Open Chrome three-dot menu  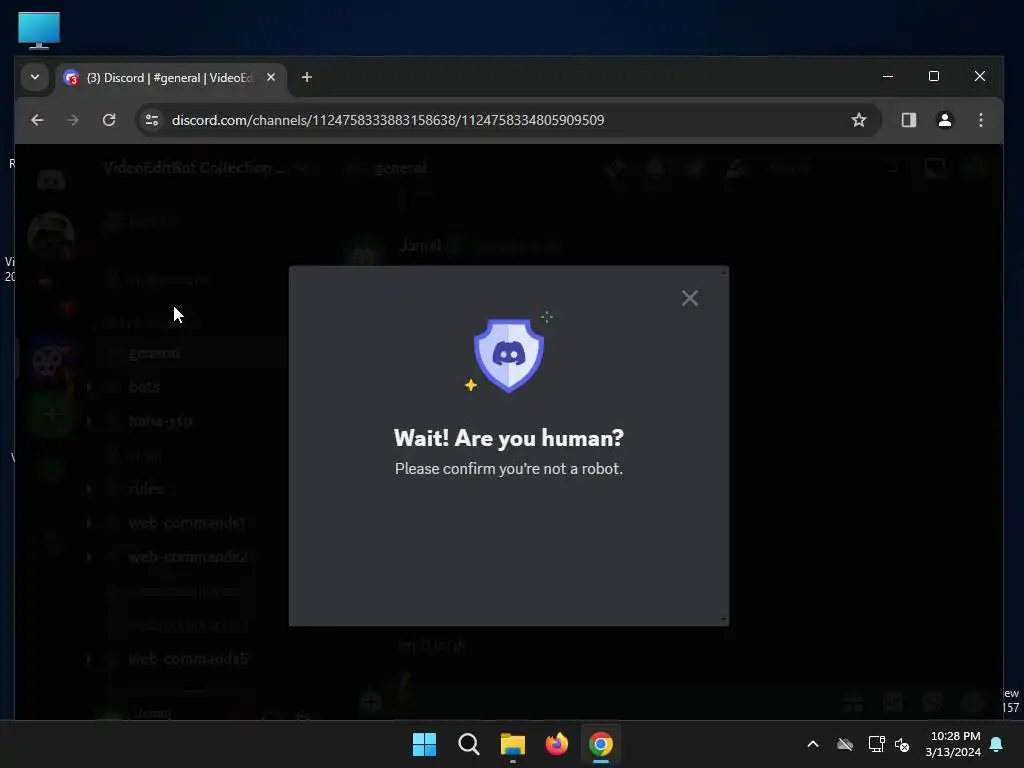980,120
